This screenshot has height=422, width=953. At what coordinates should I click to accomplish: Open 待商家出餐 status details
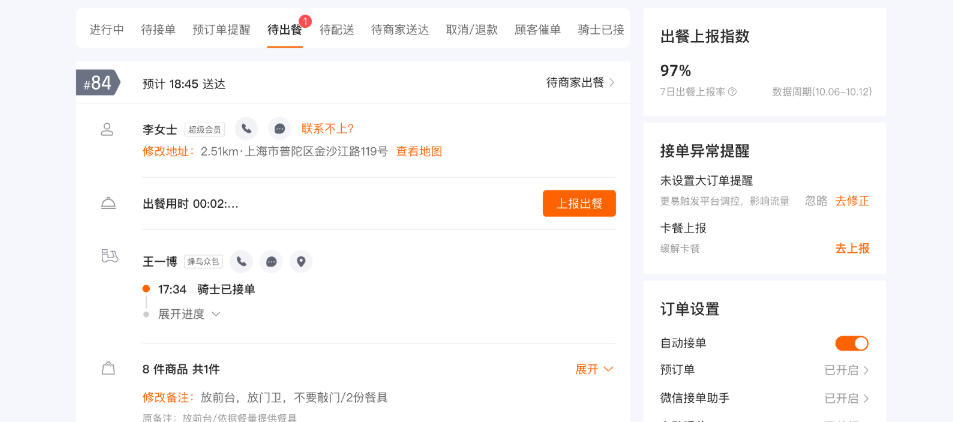pyautogui.click(x=580, y=83)
